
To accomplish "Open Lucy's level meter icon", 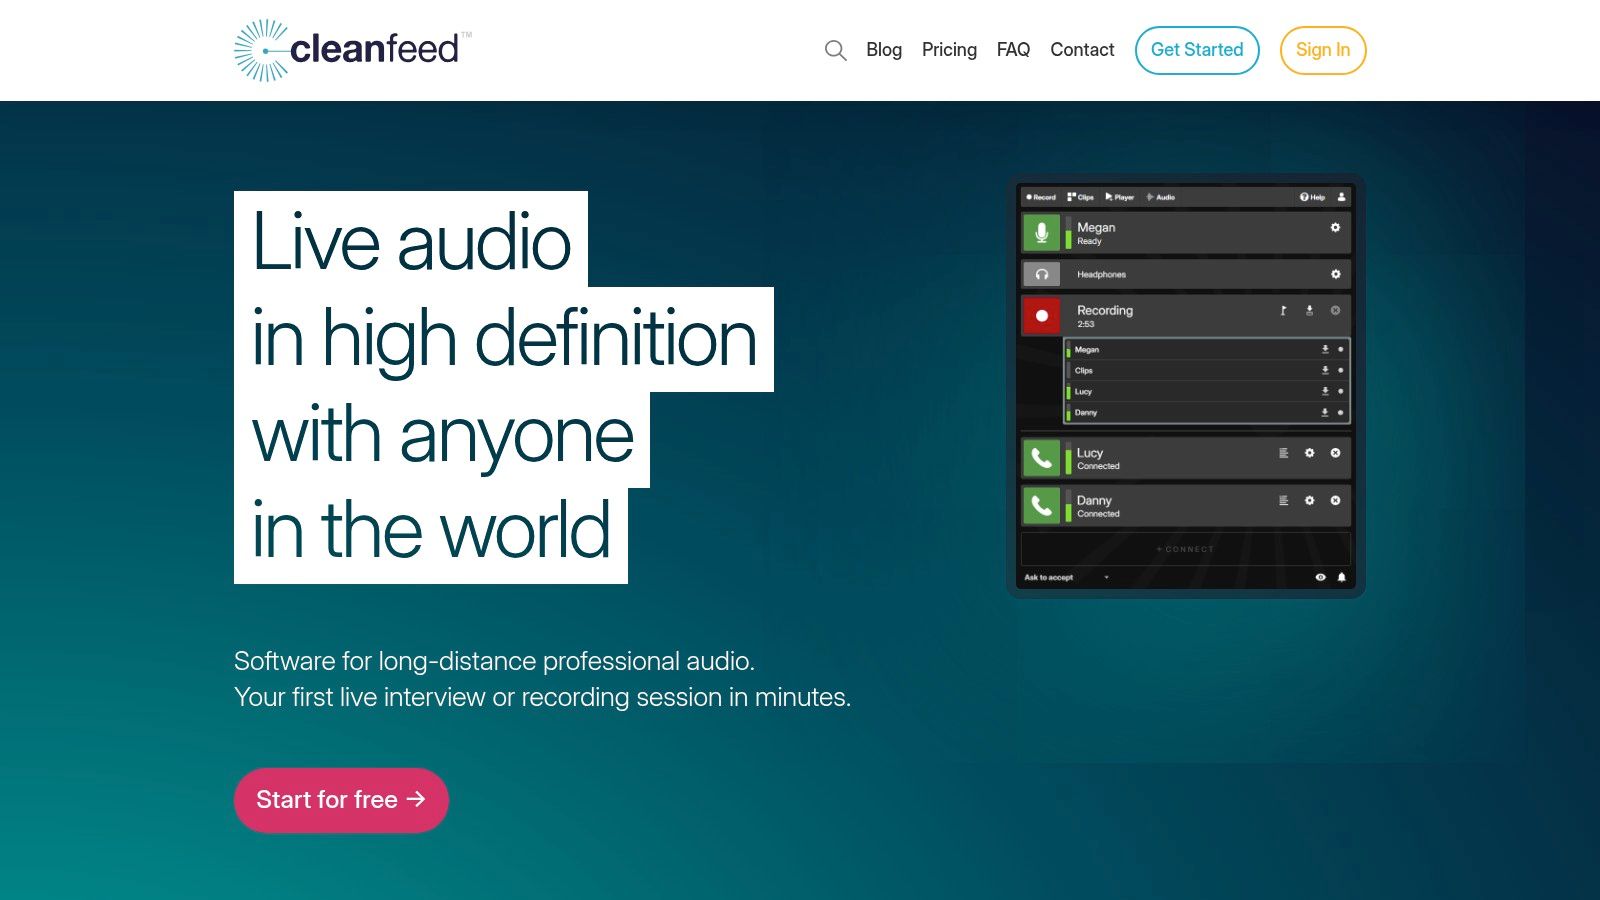I will click(x=1283, y=453).
